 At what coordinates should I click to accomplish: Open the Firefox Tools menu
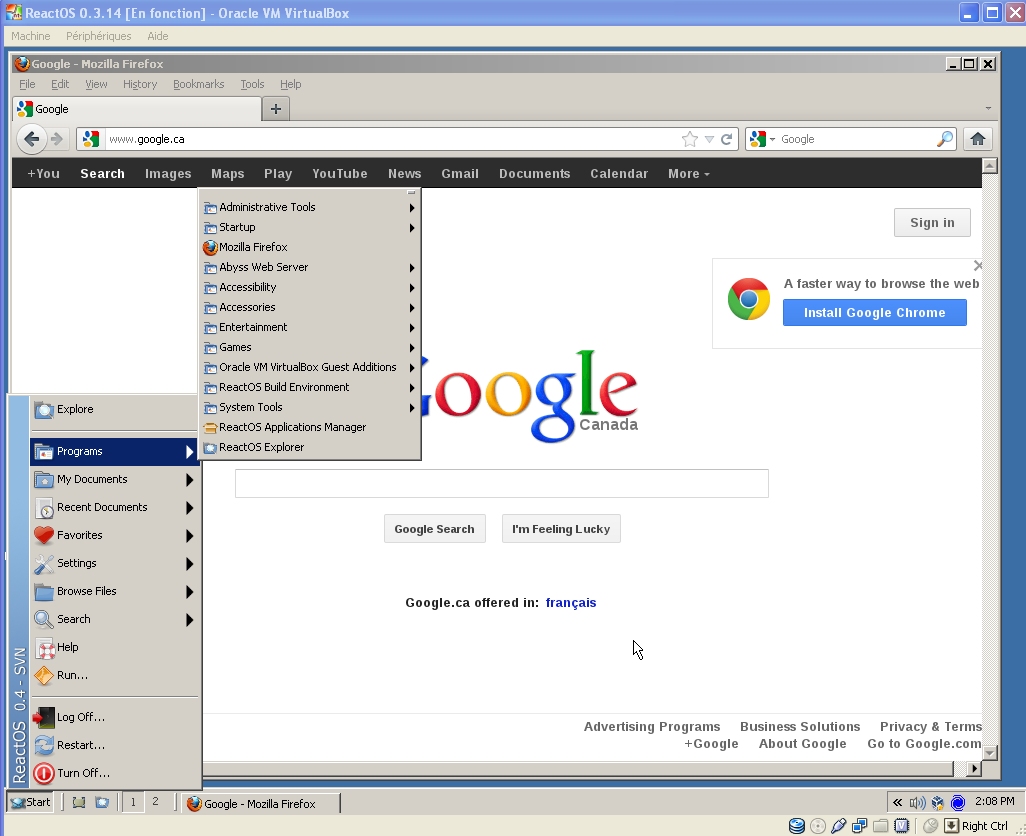252,84
